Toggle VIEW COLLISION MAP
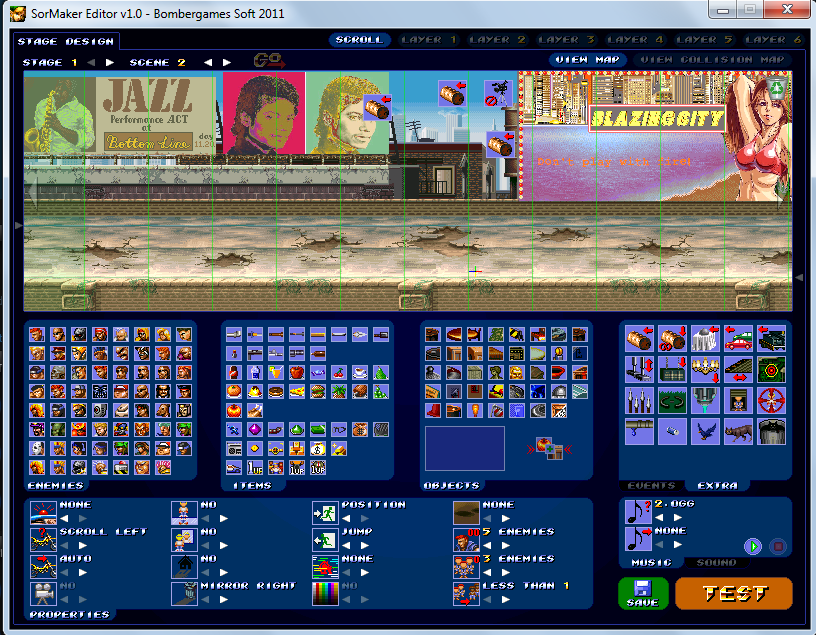This screenshot has width=816, height=635. point(712,60)
